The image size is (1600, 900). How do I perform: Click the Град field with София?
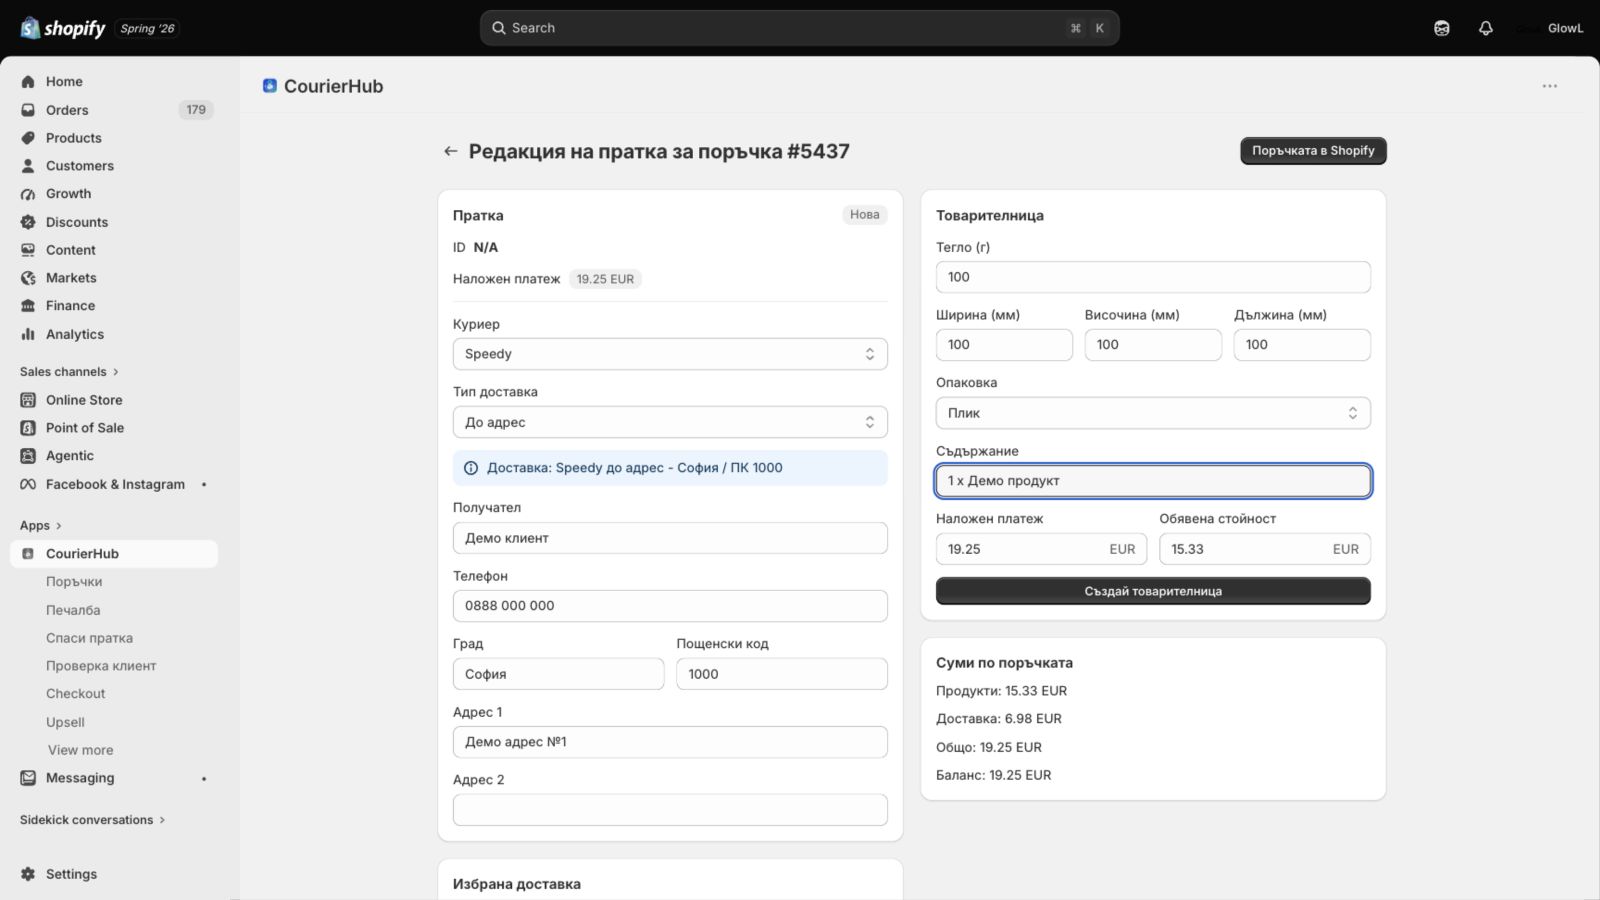tap(558, 674)
